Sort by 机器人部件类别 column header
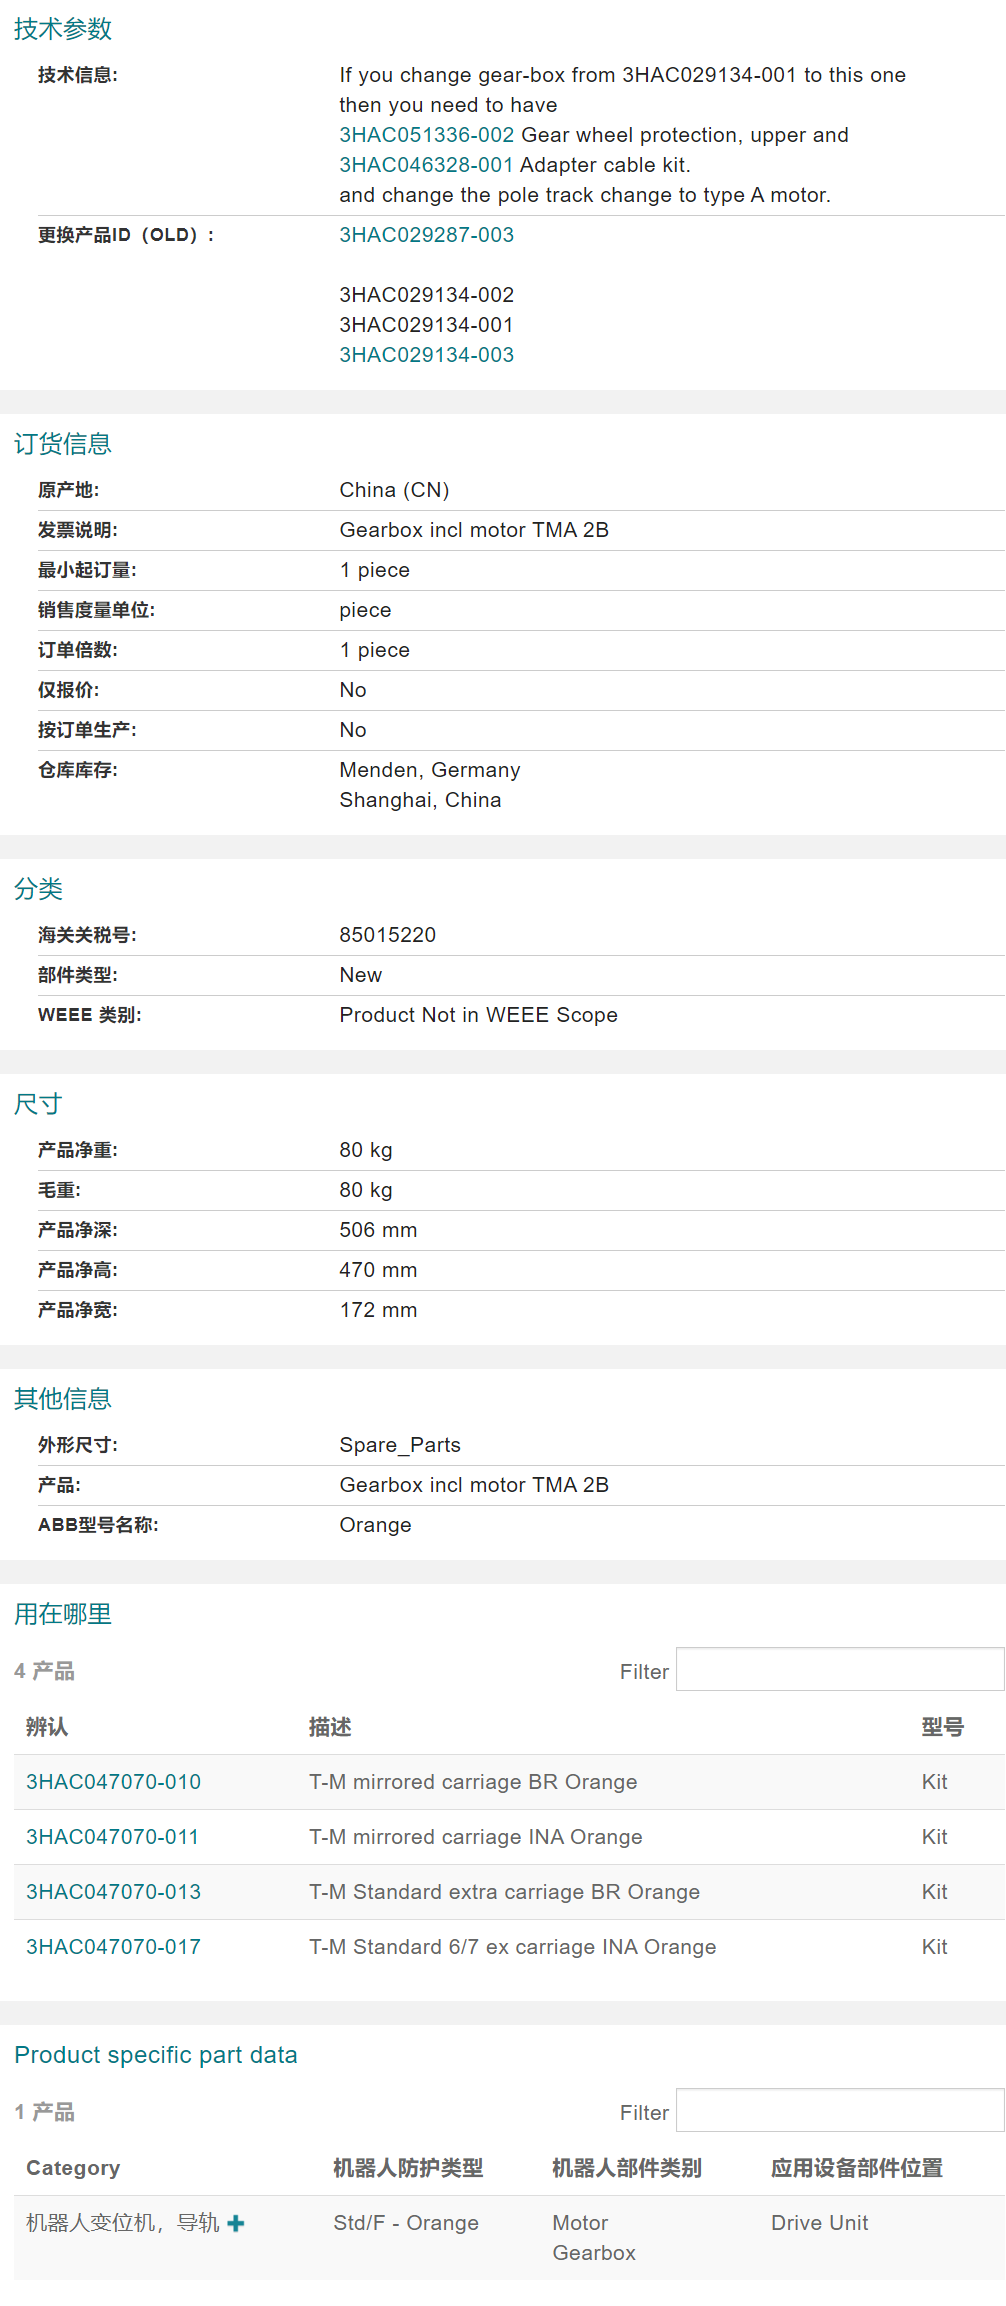Viewport: 1006px width, 2306px height. pos(627,2168)
